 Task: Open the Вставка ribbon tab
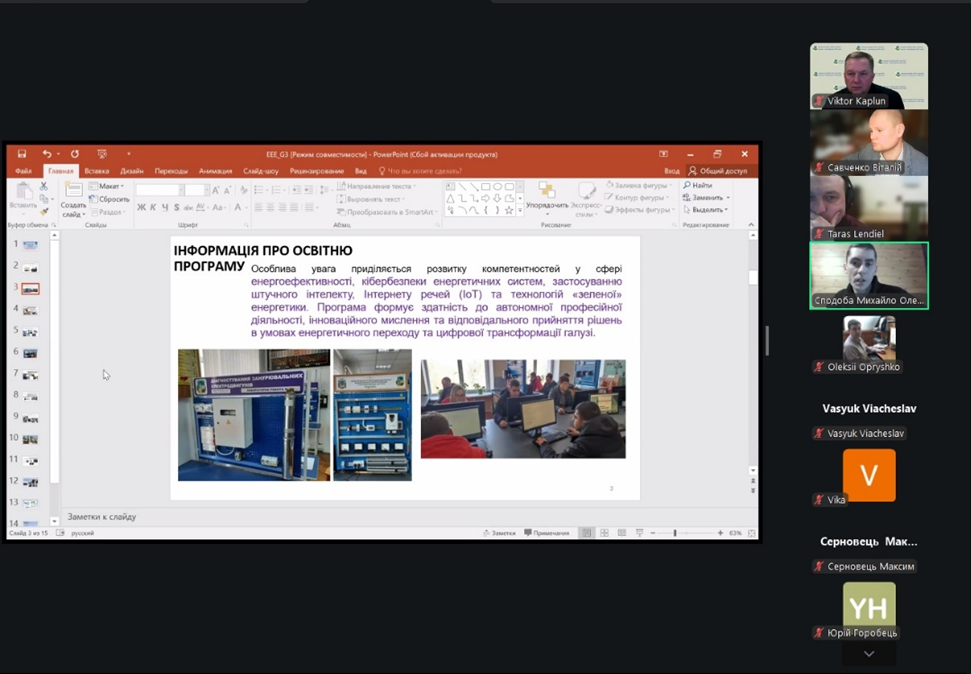97,171
